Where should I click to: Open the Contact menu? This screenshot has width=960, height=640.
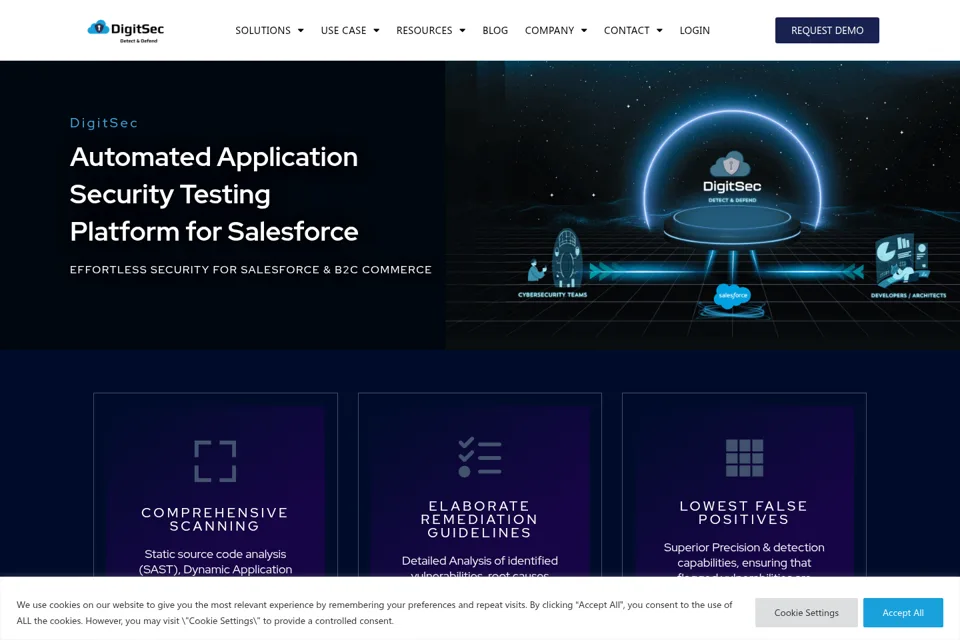coord(626,31)
